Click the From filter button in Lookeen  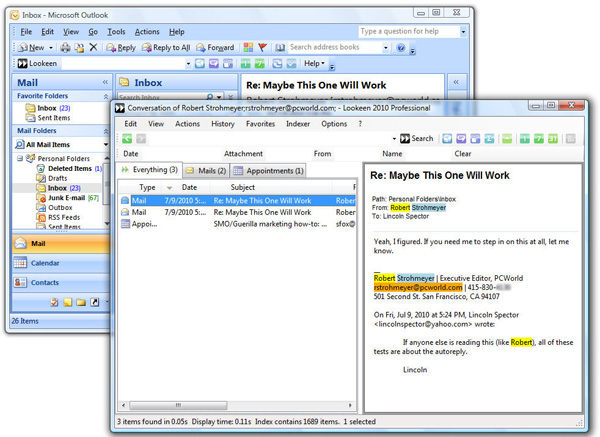[323, 154]
